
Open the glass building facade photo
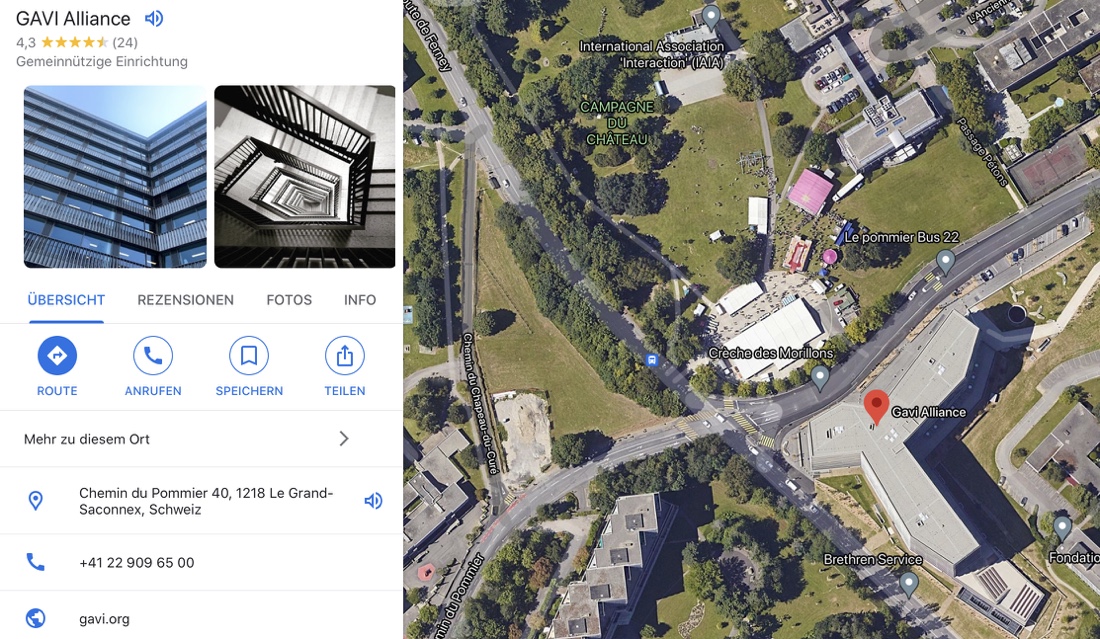click(115, 177)
